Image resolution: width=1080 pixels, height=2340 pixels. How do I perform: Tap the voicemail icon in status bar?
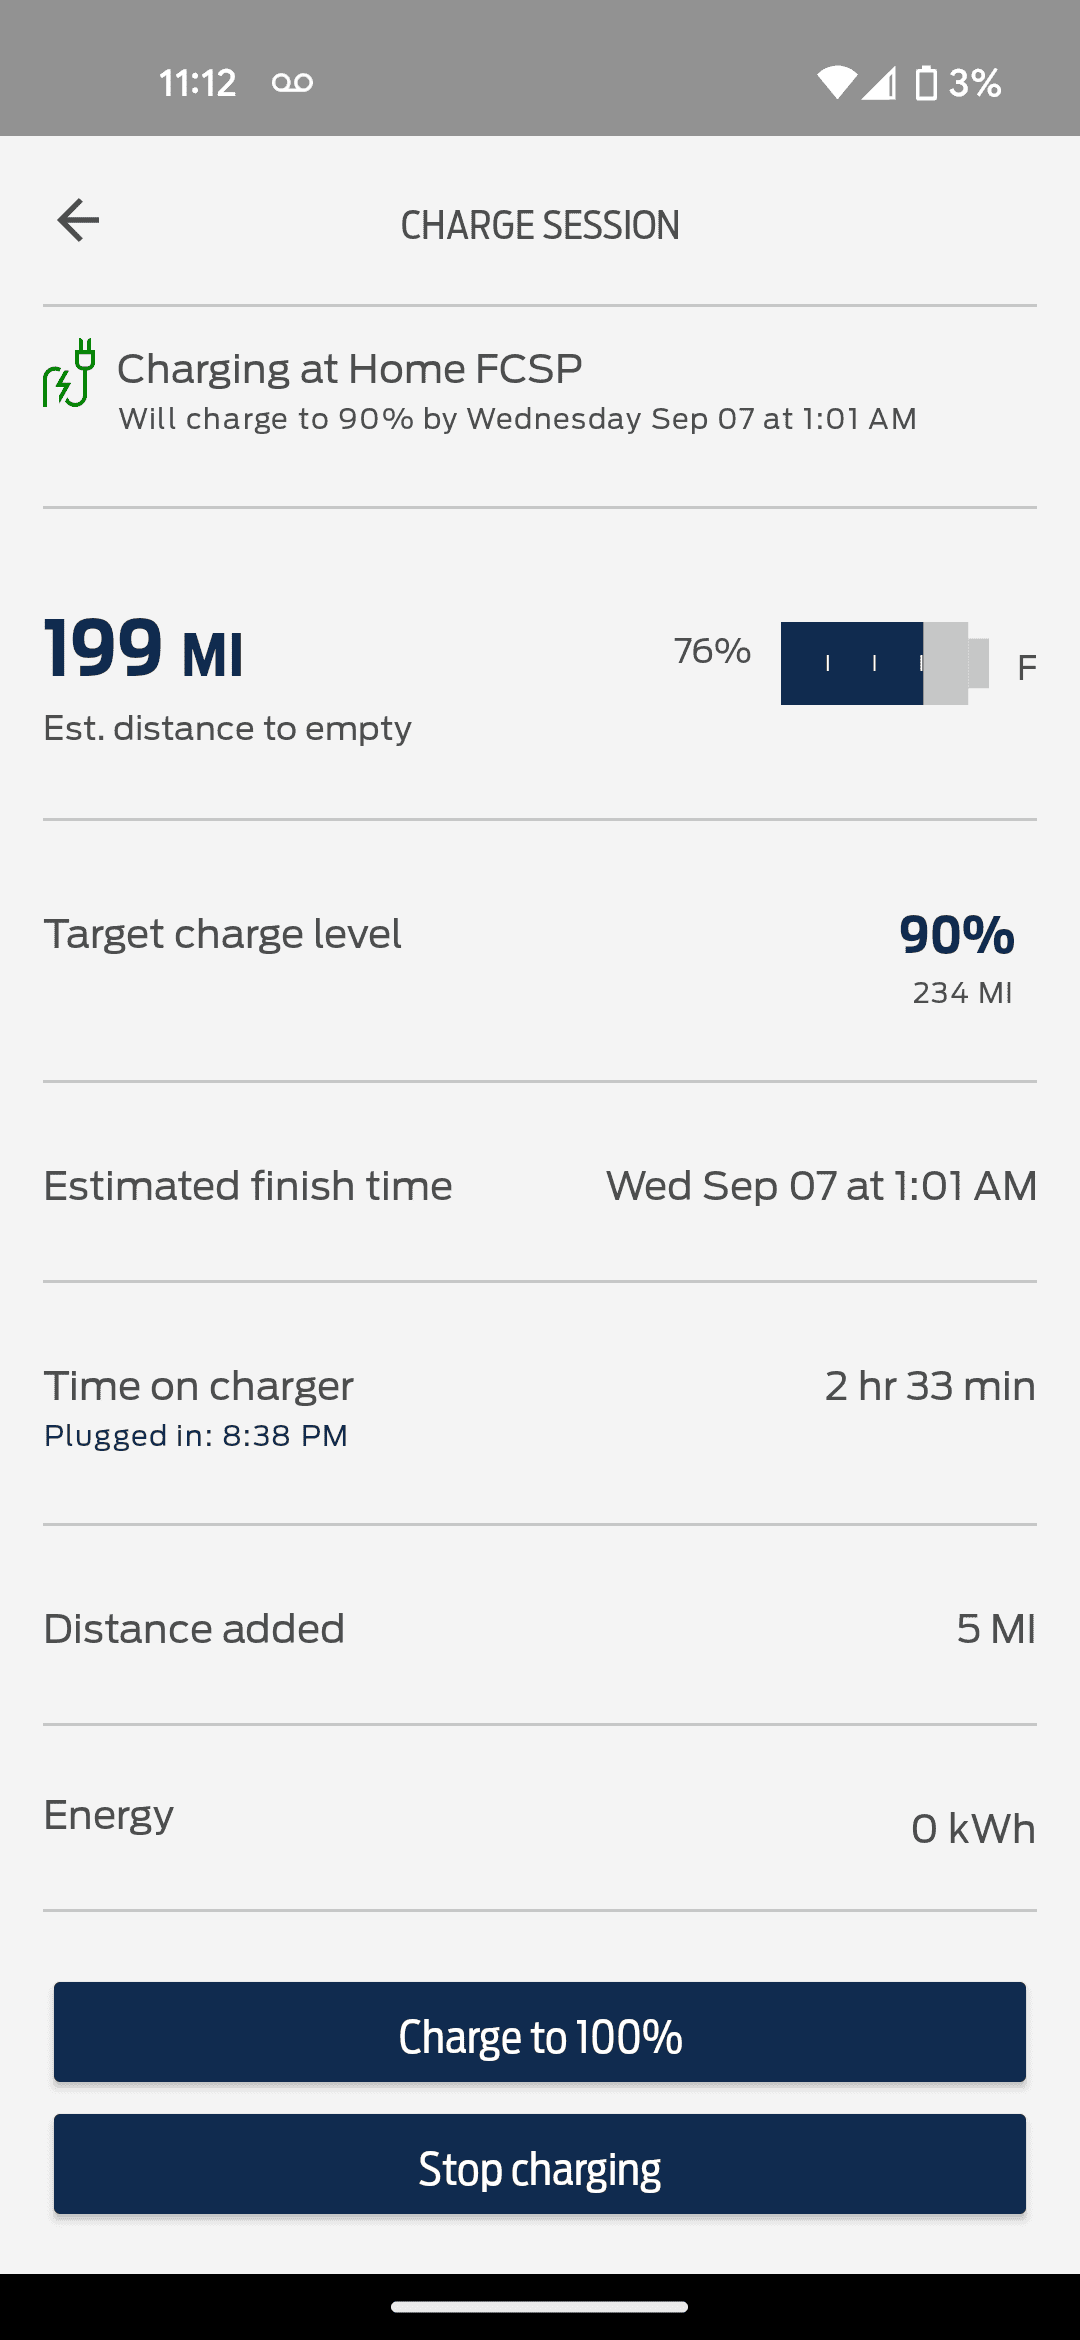[292, 83]
